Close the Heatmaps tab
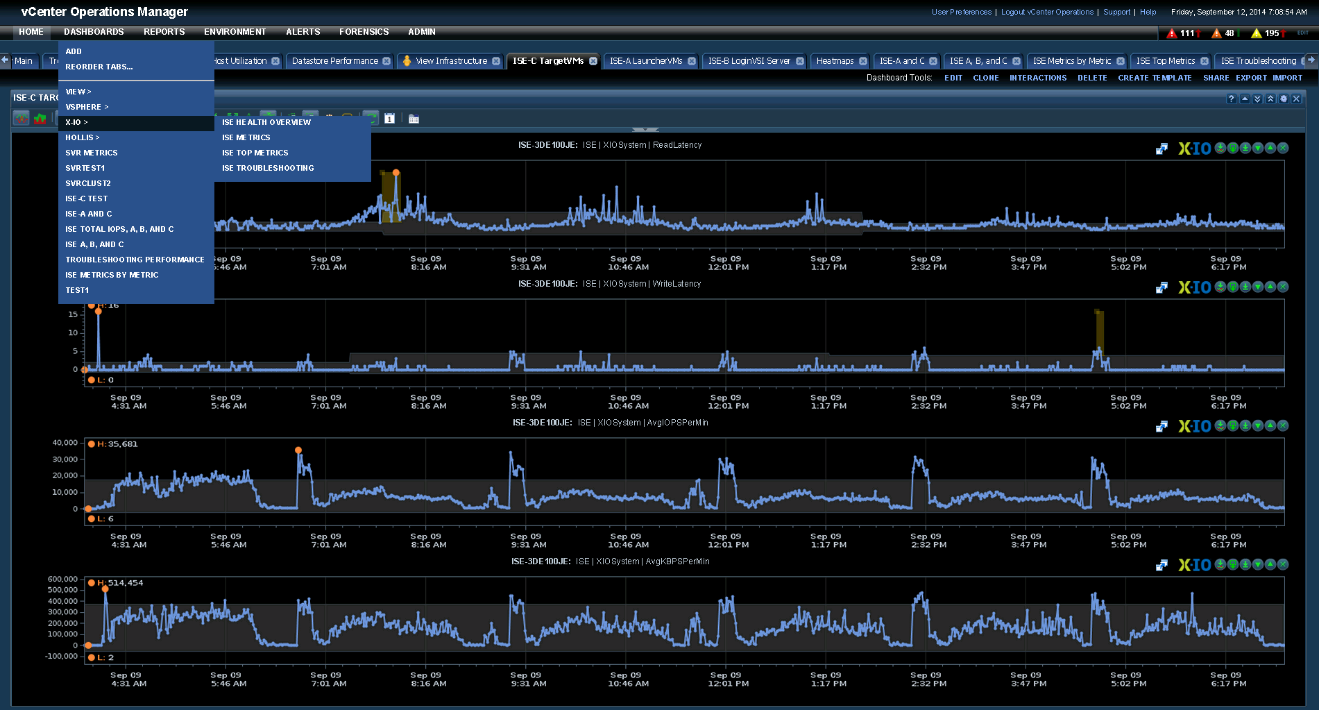The height and width of the screenshot is (710, 1319). [863, 61]
